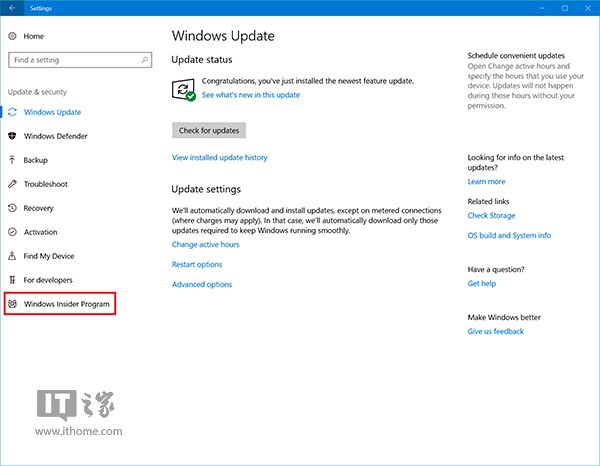The height and width of the screenshot is (466, 600).
Task: Click the Find My Device icon
Action: (12, 256)
